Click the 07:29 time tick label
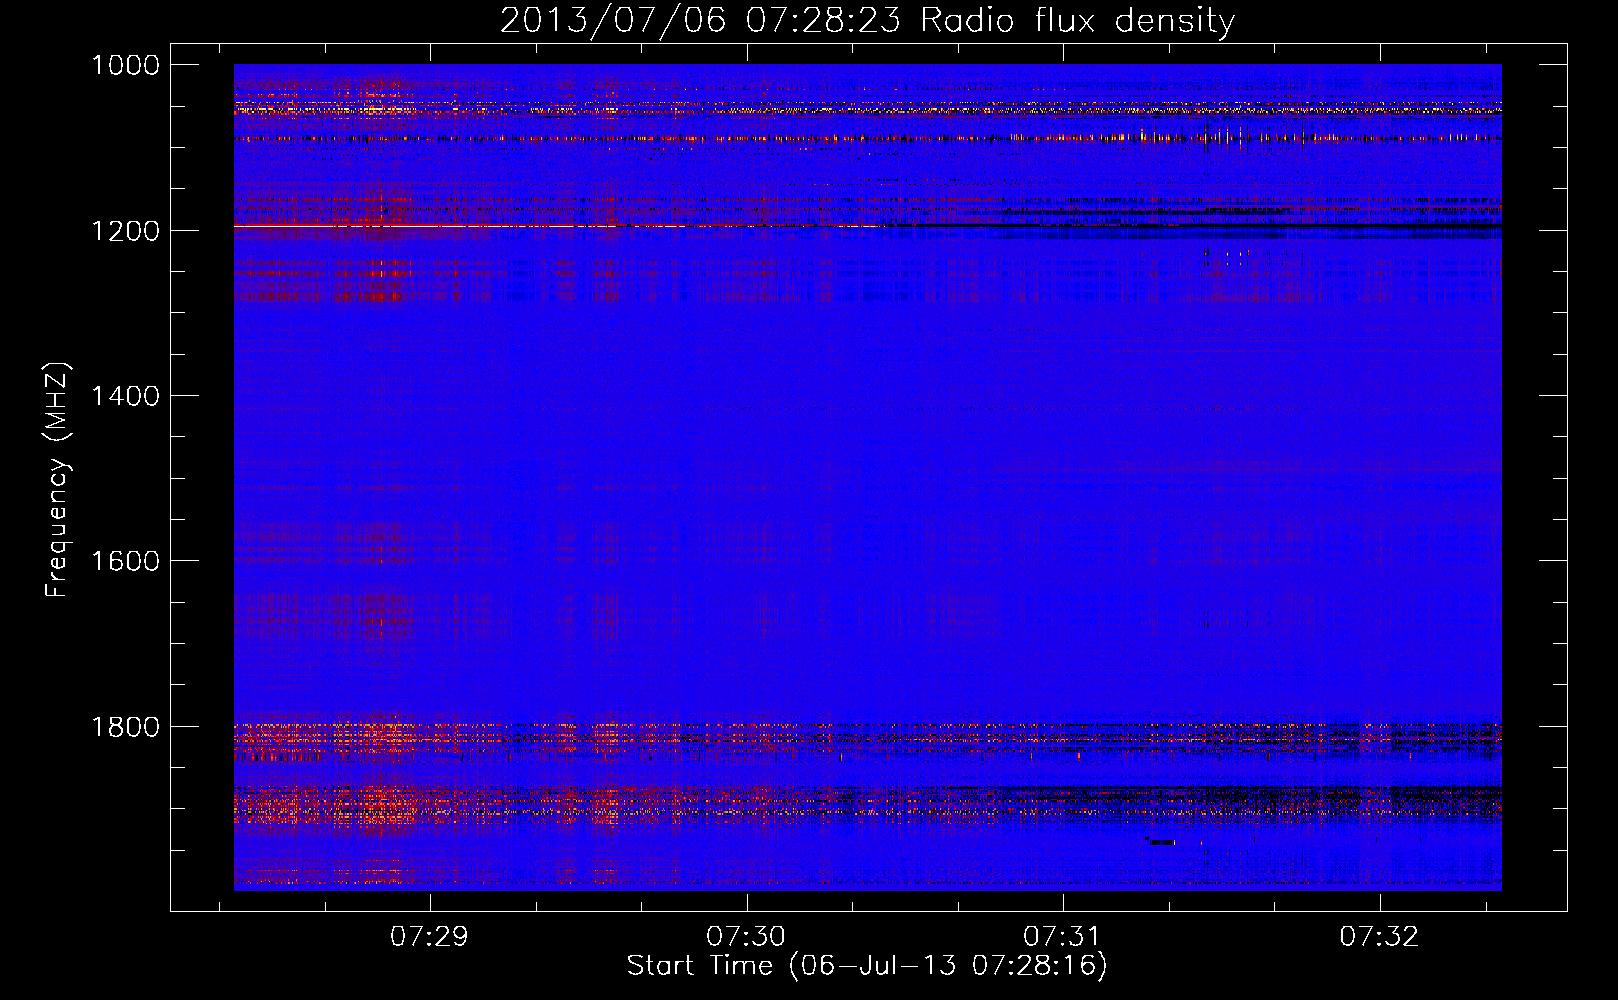The height and width of the screenshot is (1000, 1618). coord(429,937)
